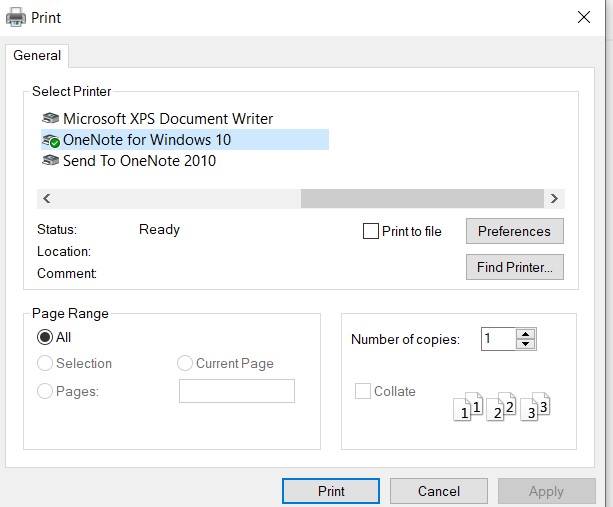Open the General tab
This screenshot has height=507, width=613.
[37, 56]
